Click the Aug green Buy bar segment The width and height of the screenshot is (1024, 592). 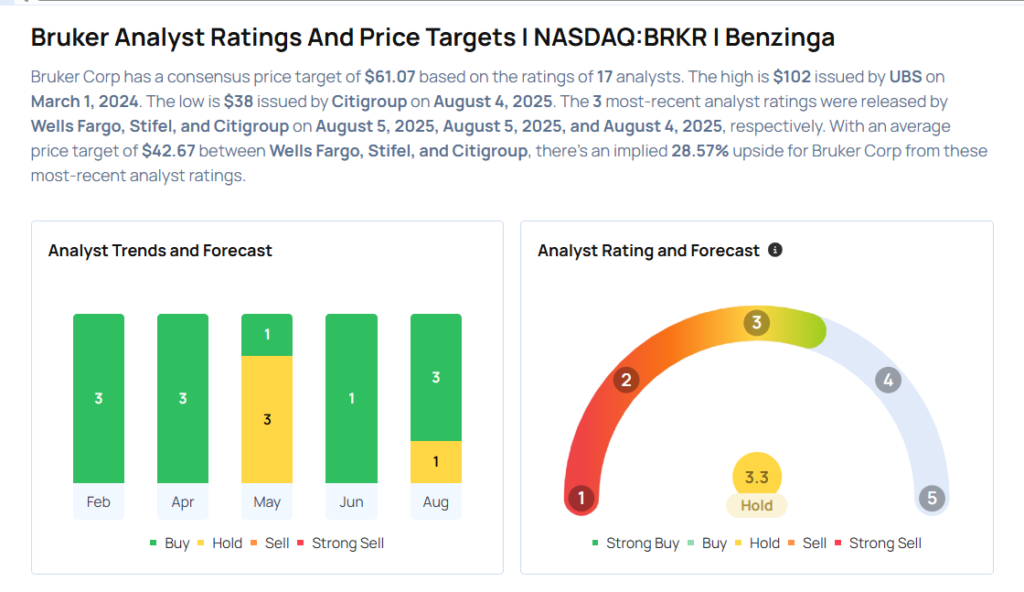tap(436, 377)
